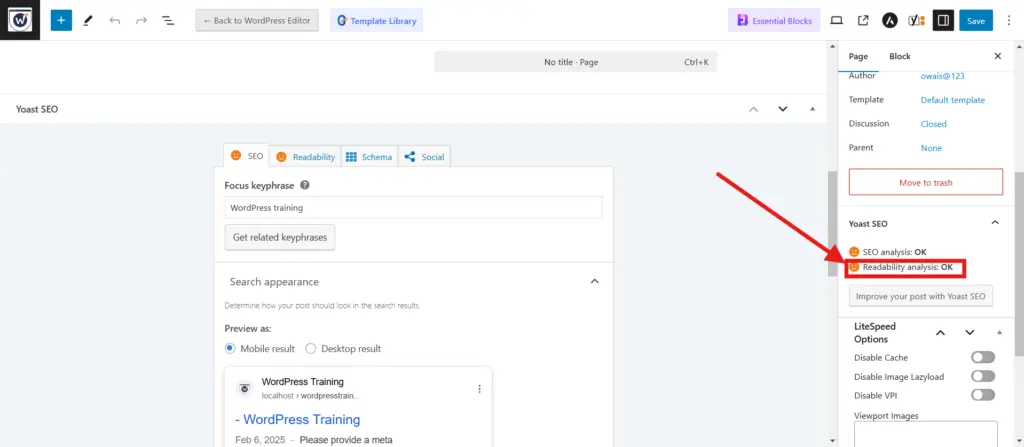Redo the last change

pos(141,20)
